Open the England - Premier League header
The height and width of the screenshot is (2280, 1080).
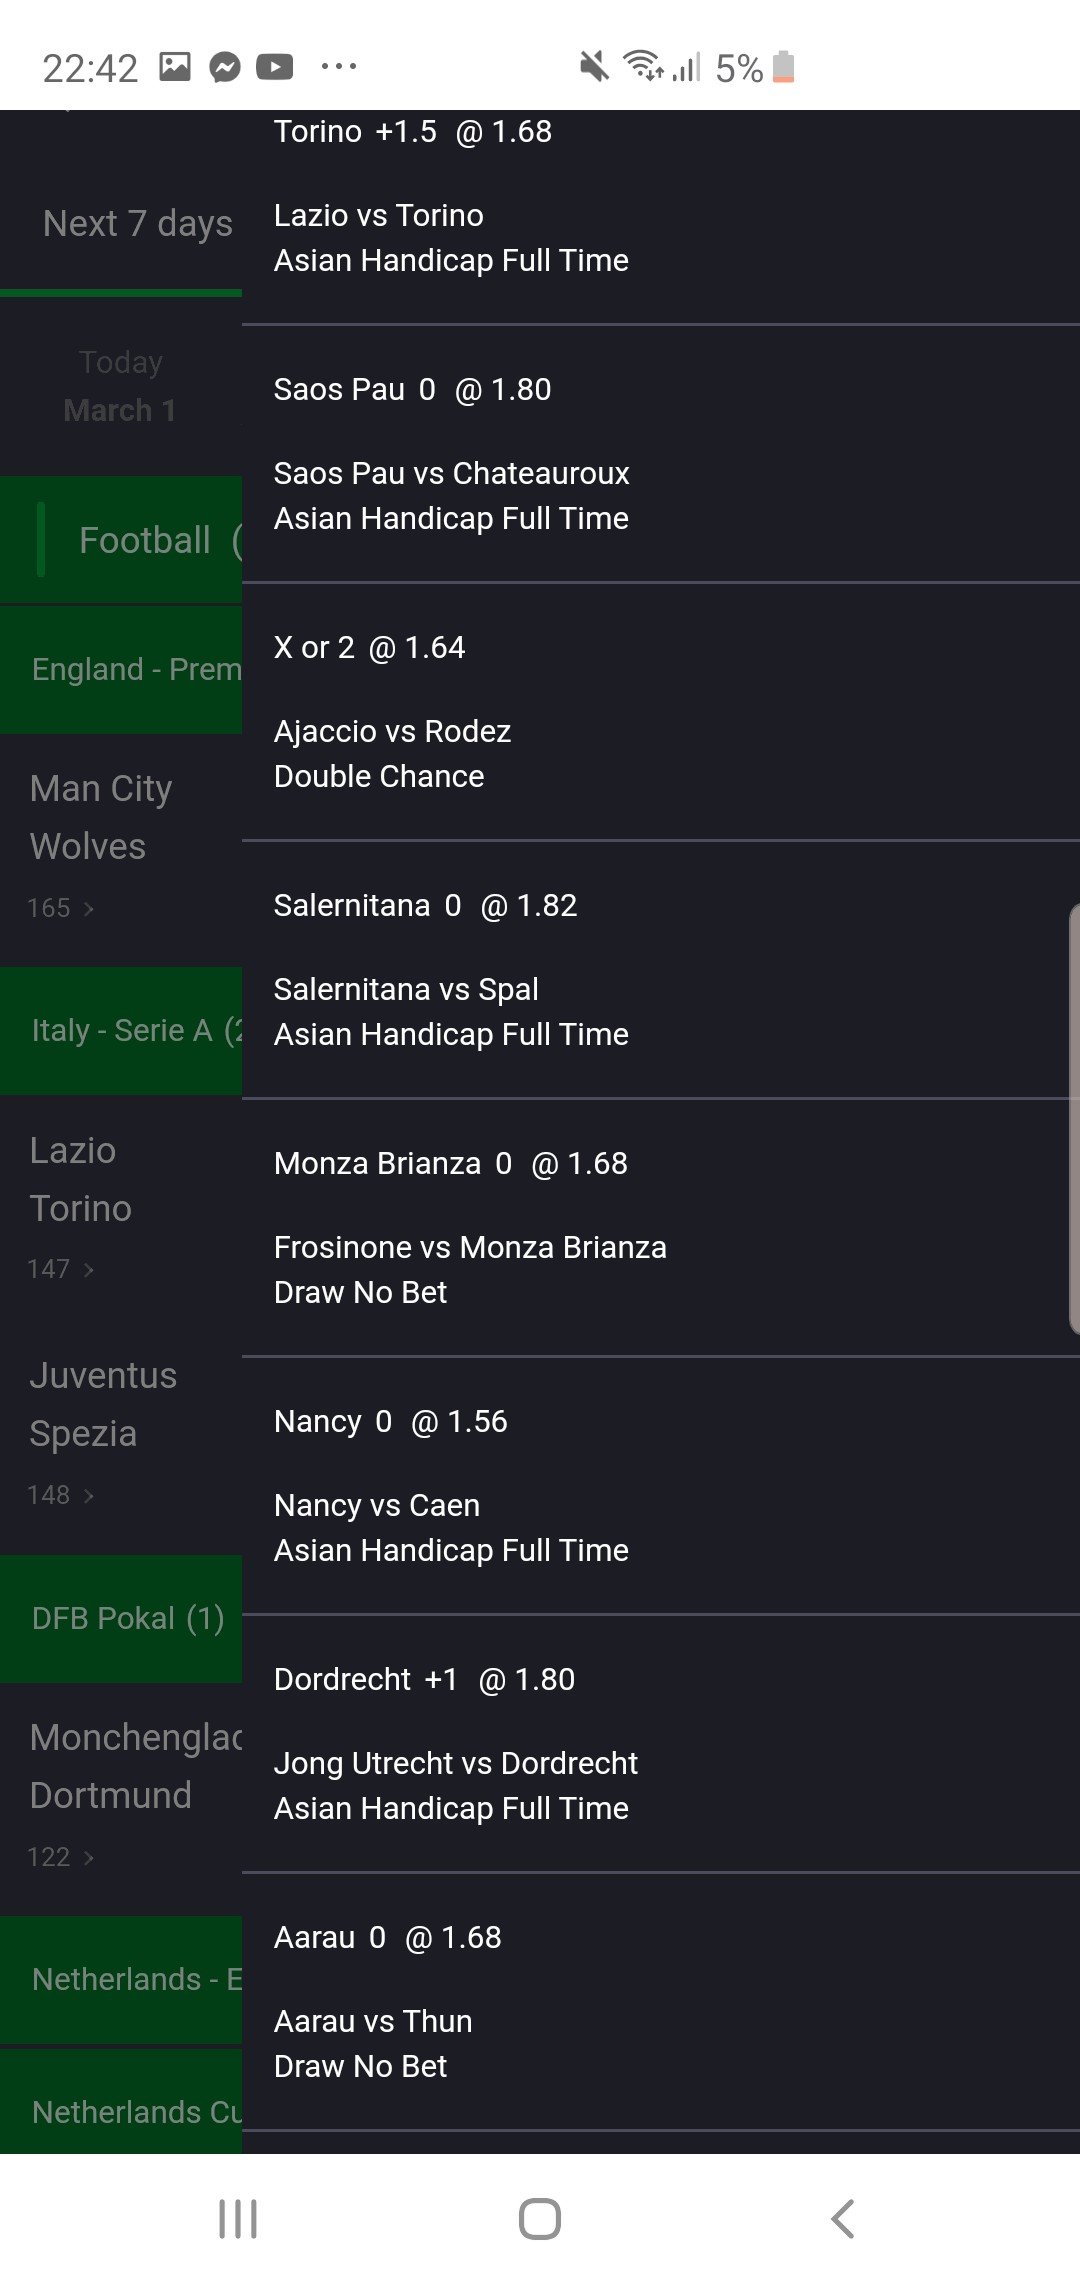coord(135,669)
